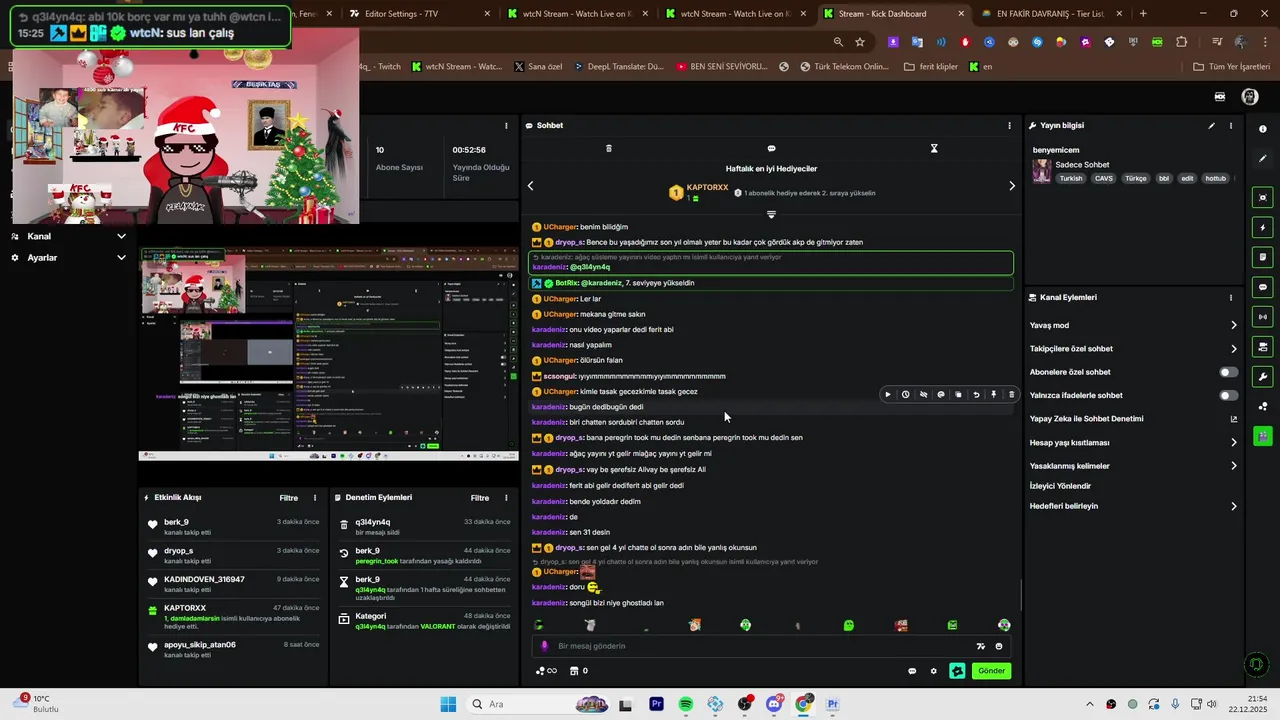Screen dimensions: 1280x720
Task: Click the translate icon in message box
Action: click(981, 646)
